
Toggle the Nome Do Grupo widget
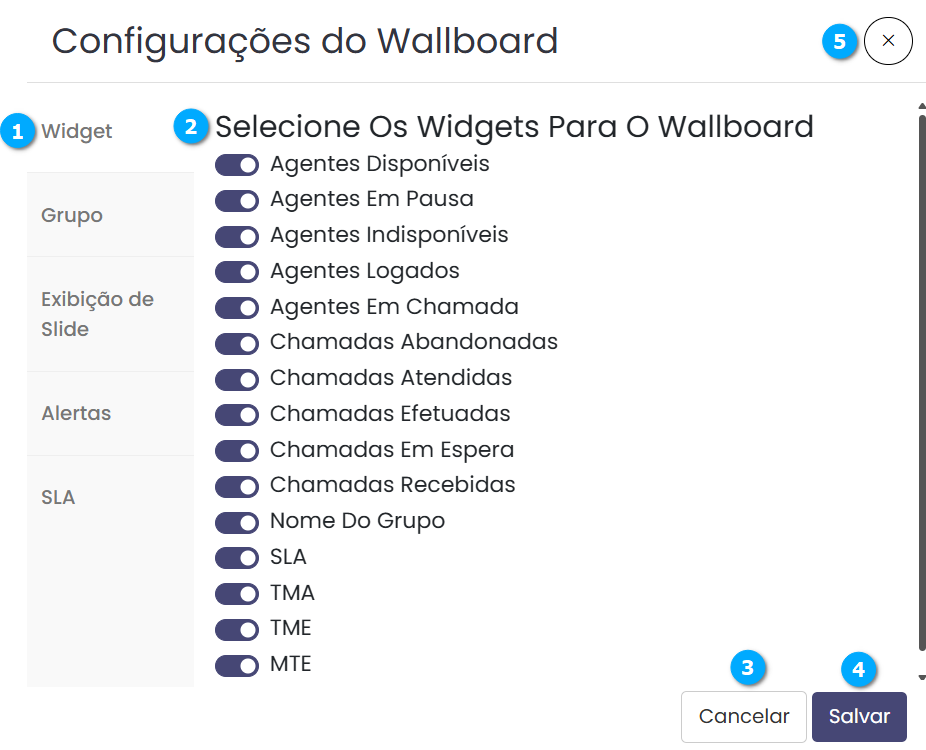[x=237, y=522]
